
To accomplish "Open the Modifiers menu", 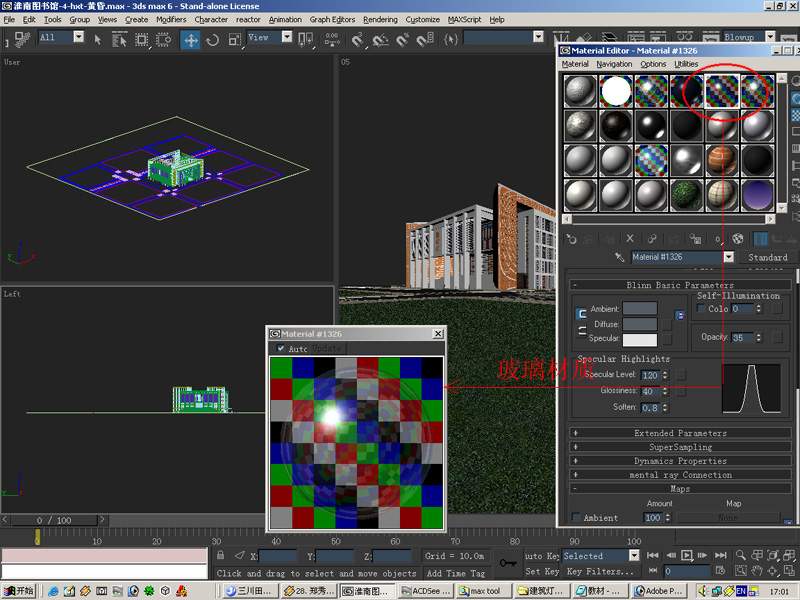I will pyautogui.click(x=171, y=19).
